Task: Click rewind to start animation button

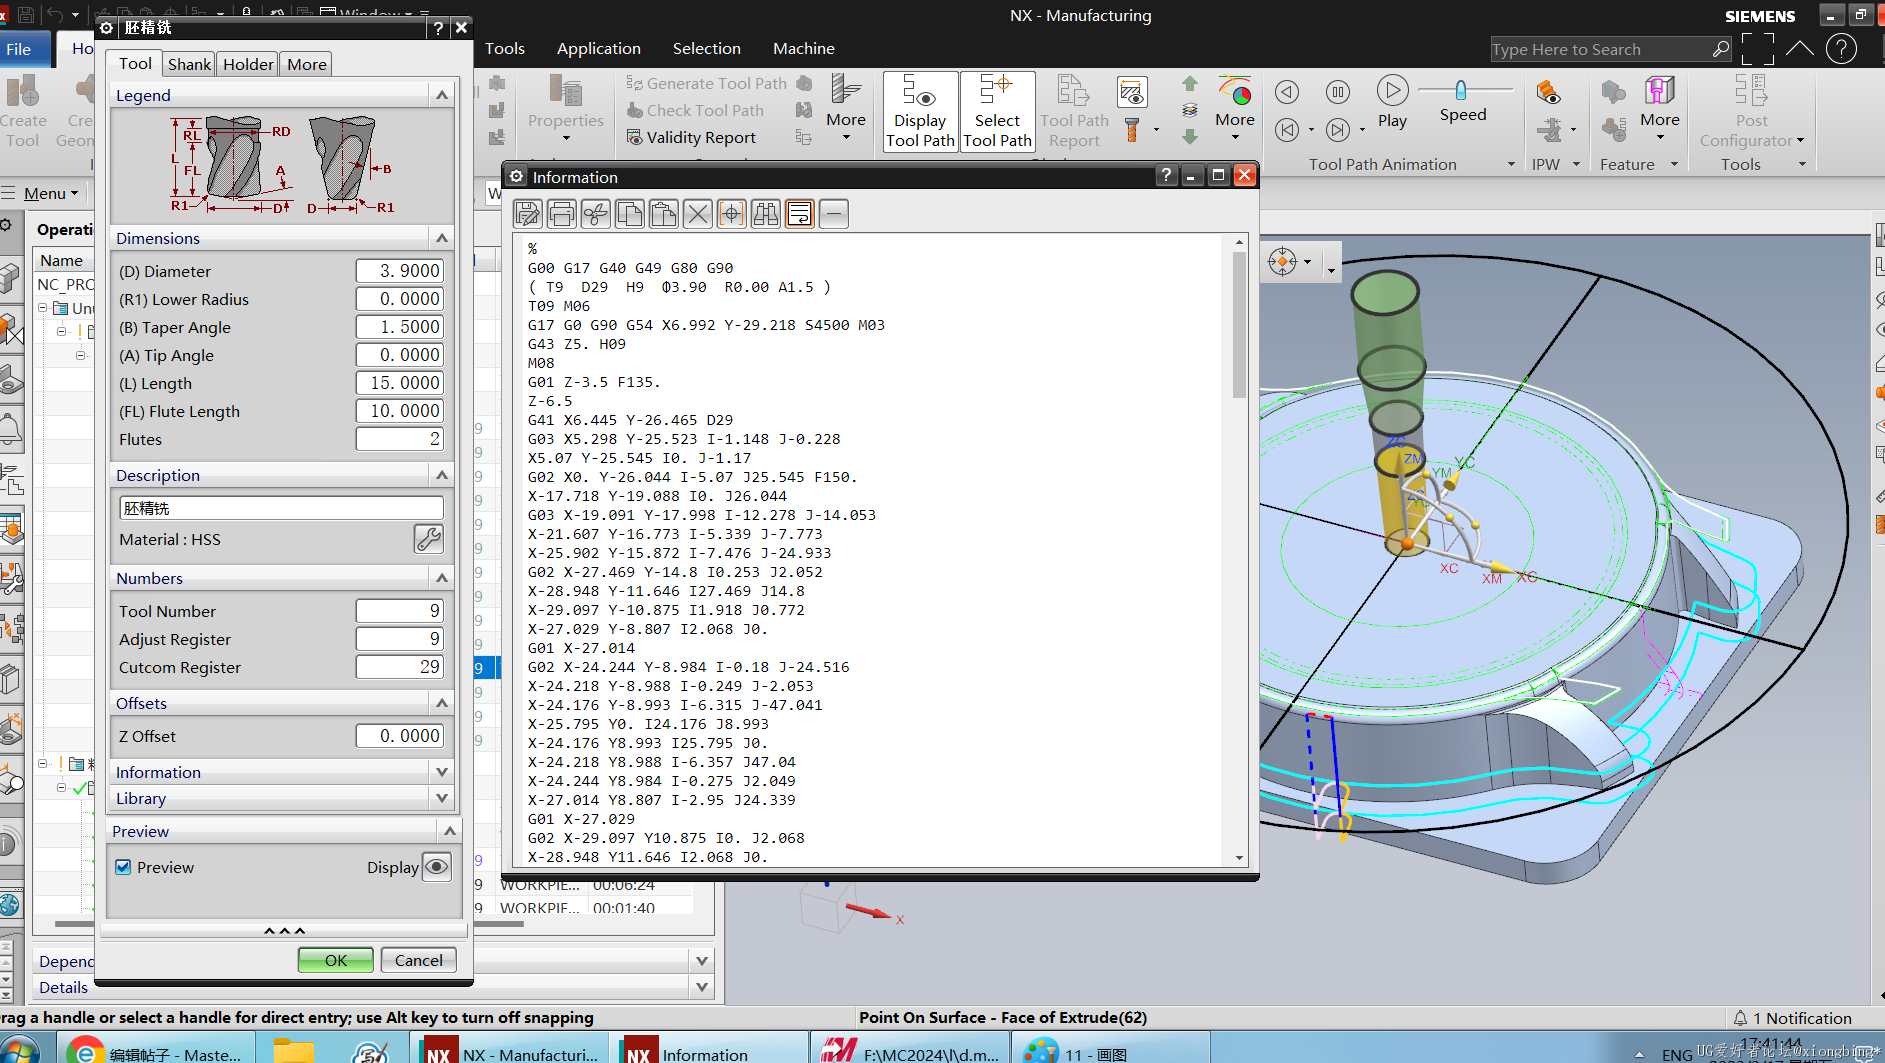Action: pyautogui.click(x=1287, y=129)
